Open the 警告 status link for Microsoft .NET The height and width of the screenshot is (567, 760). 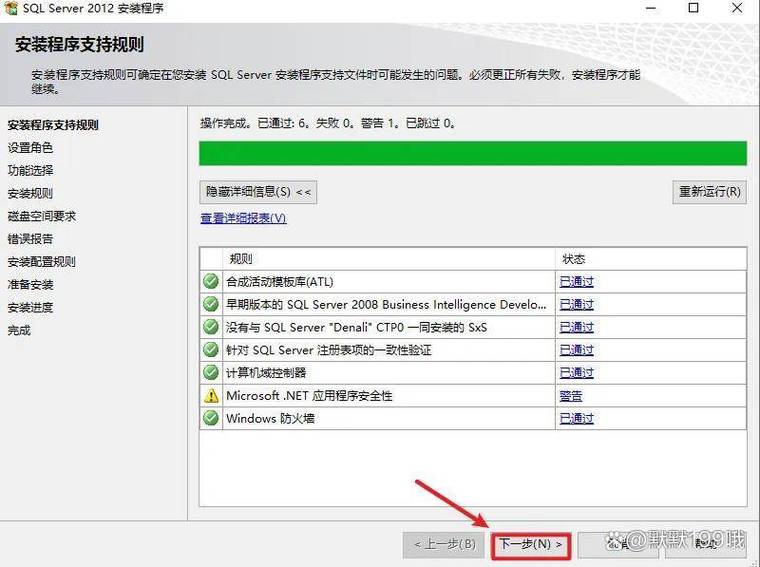tap(570, 396)
